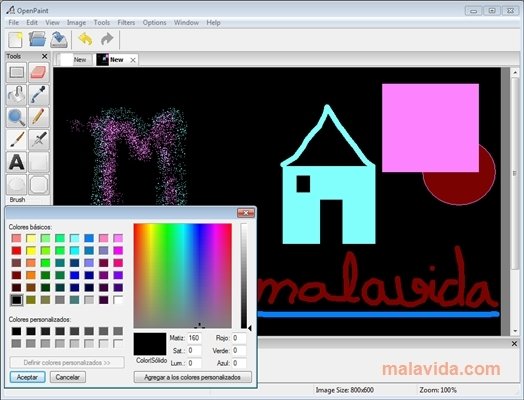
Task: Close the color dialog
Action: [x=246, y=213]
